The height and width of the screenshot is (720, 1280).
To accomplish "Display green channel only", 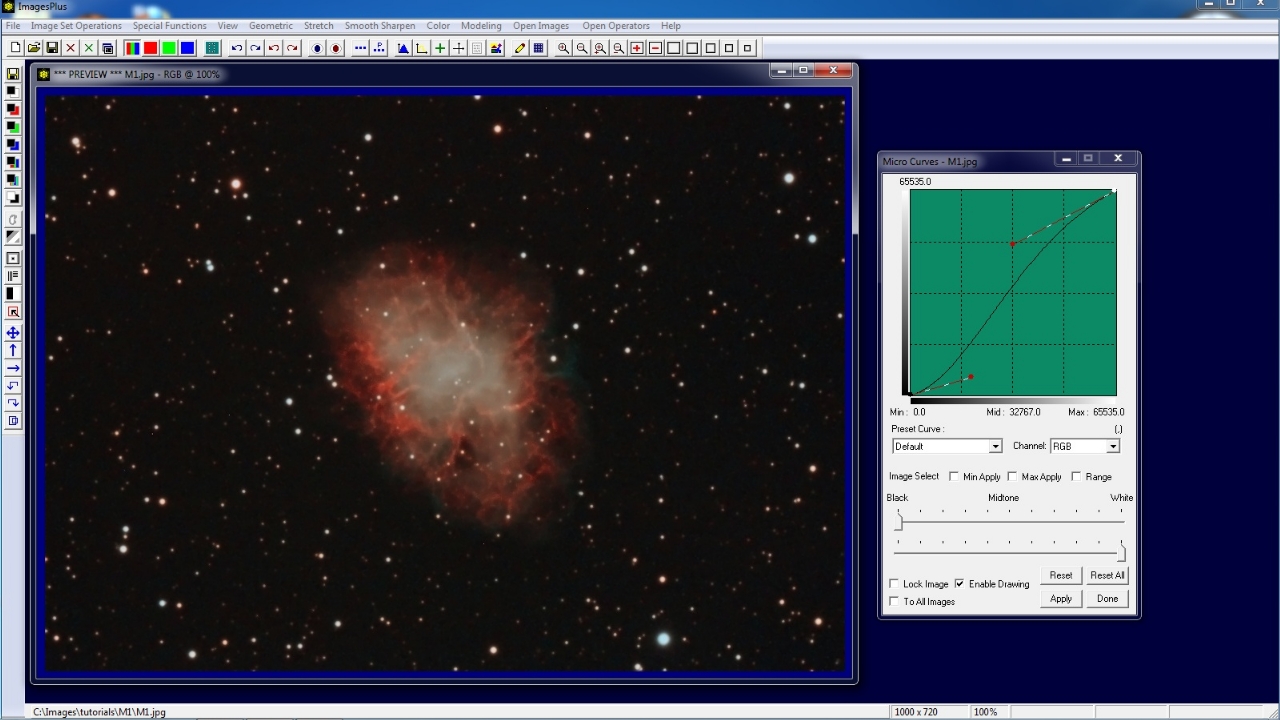I will click(x=169, y=48).
